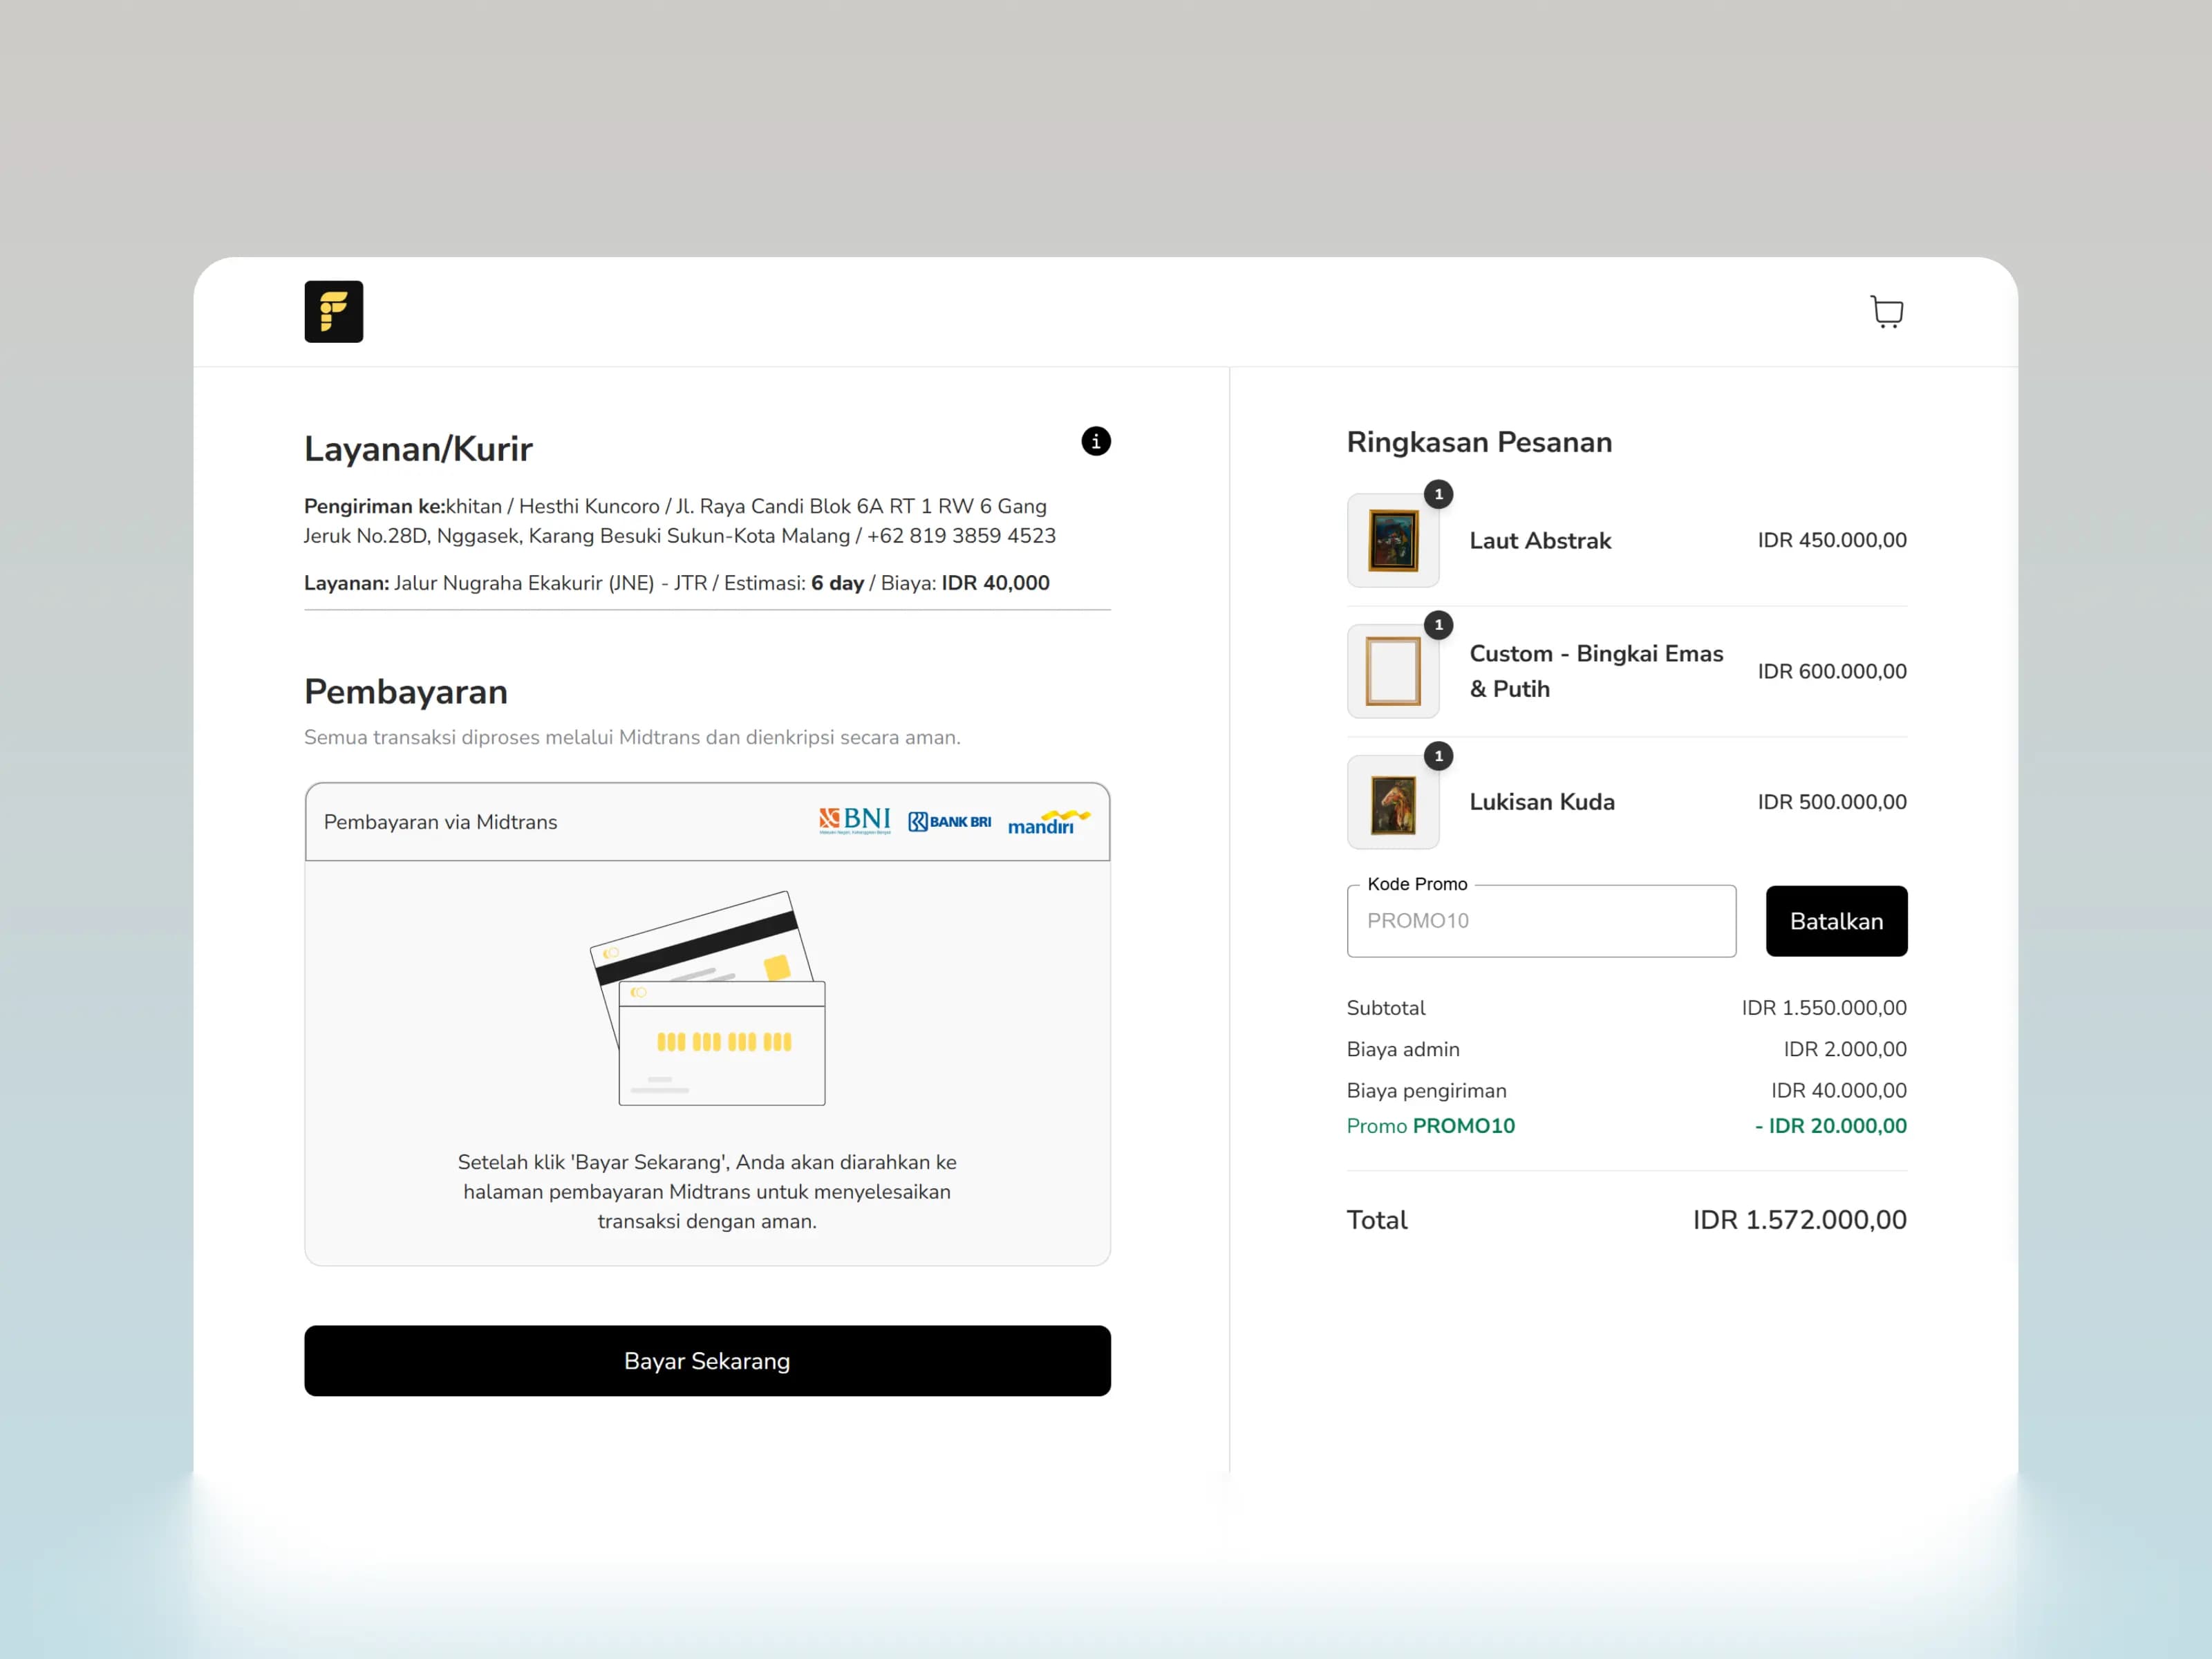The image size is (2212, 1659).
Task: Click discount value - IDR 20.000,00
Action: point(1830,1126)
